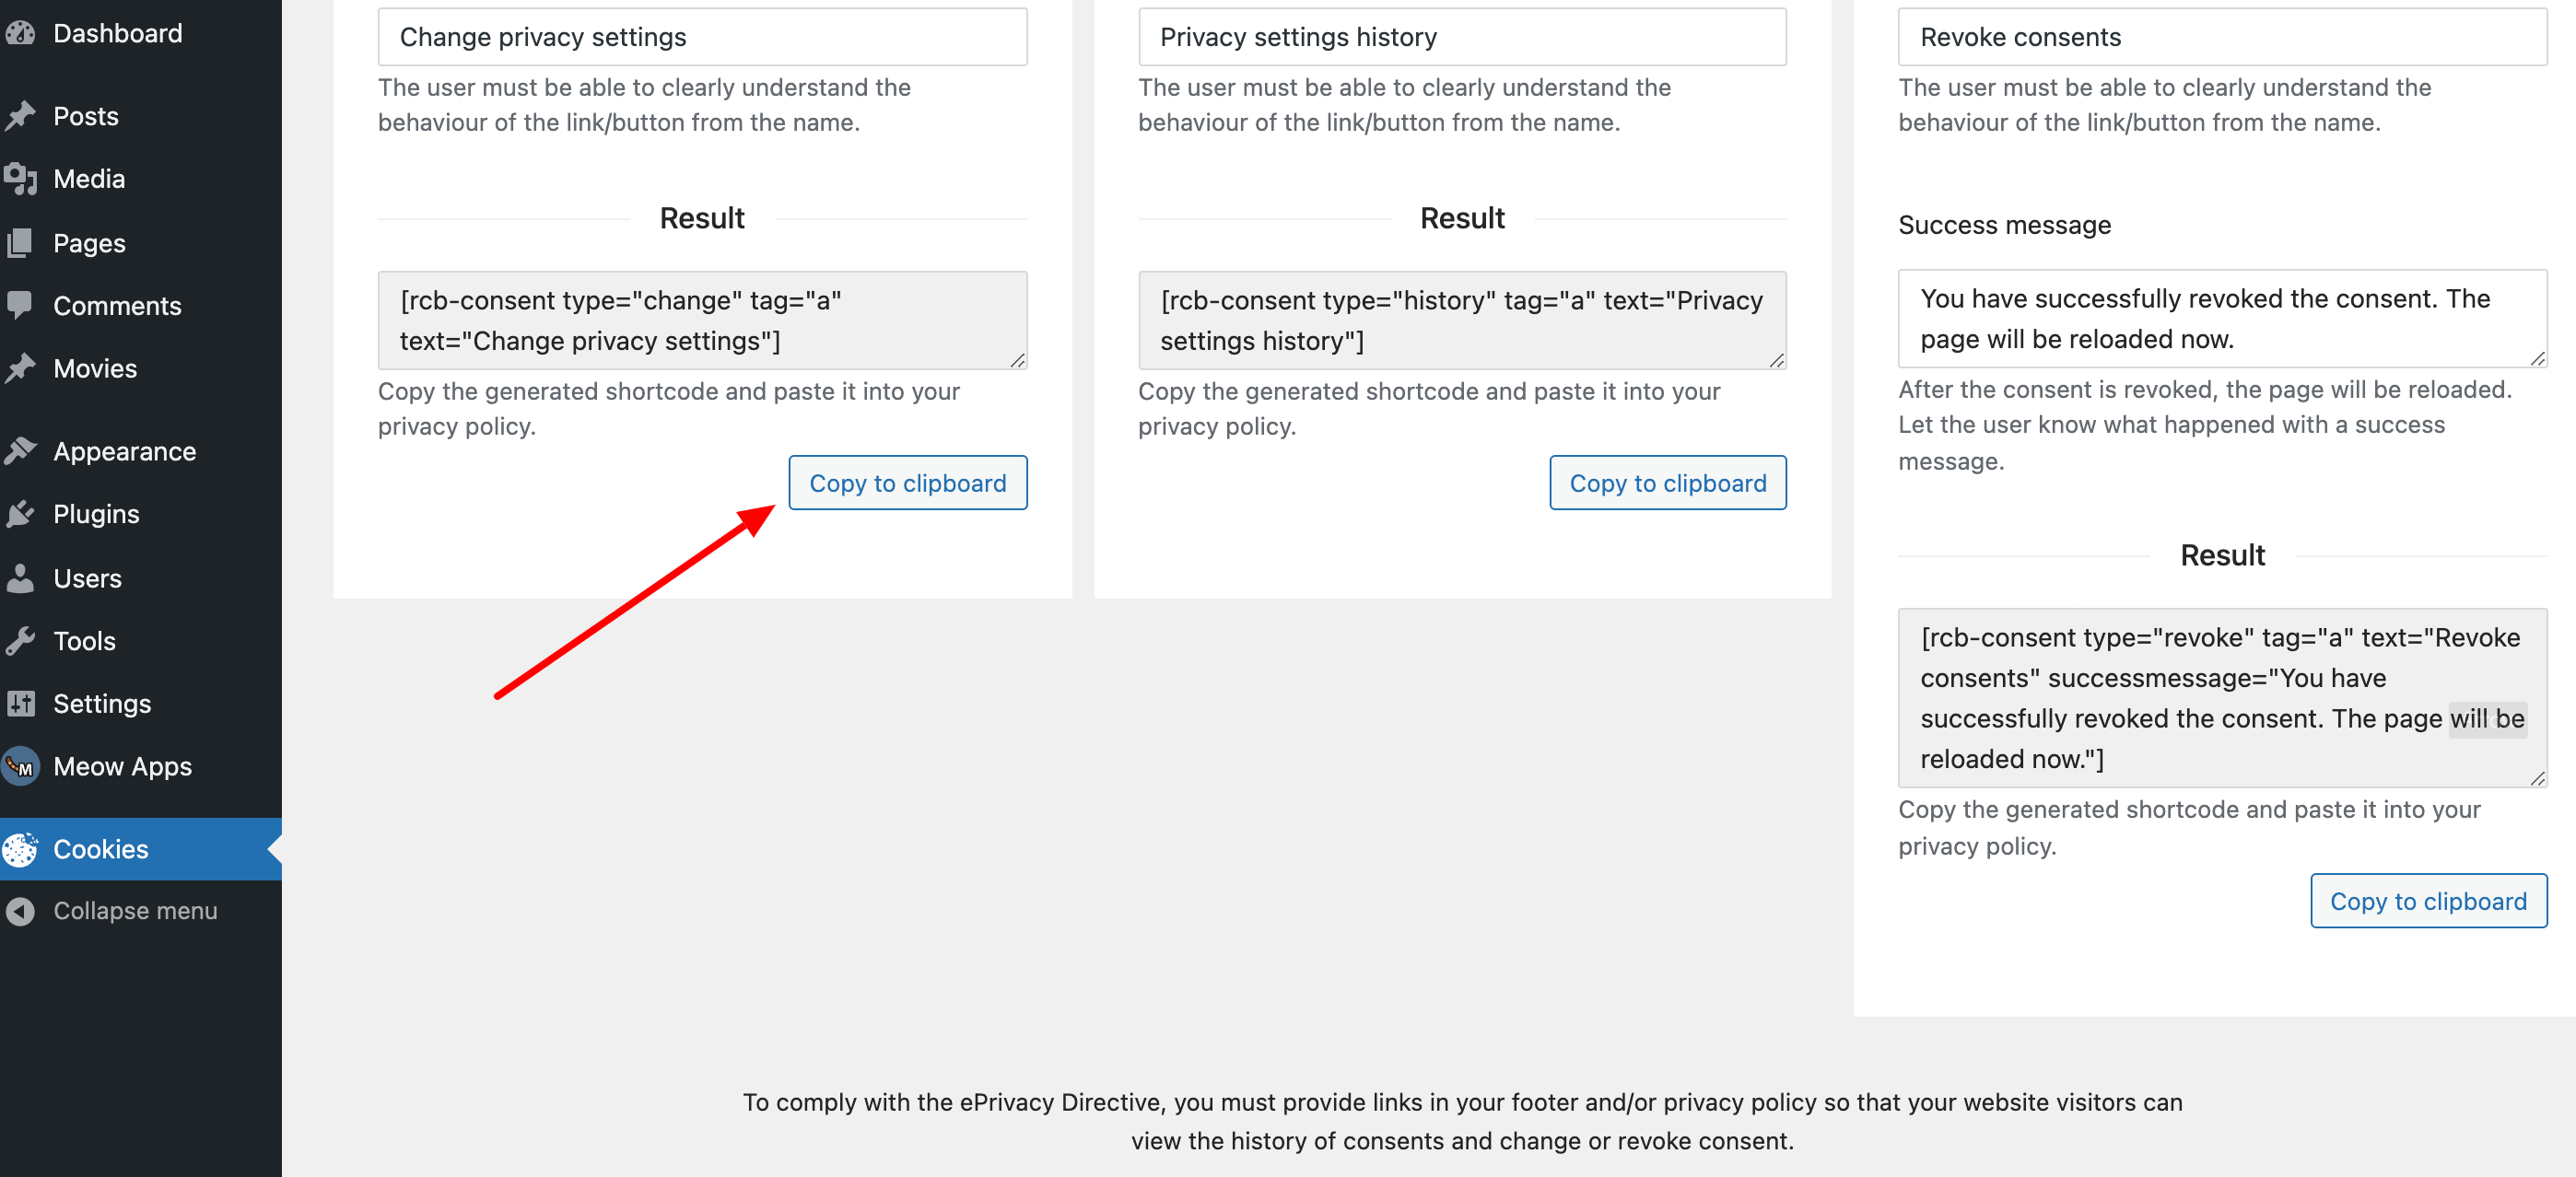Click the Plugins plug icon
The image size is (2576, 1177).
(x=20, y=514)
